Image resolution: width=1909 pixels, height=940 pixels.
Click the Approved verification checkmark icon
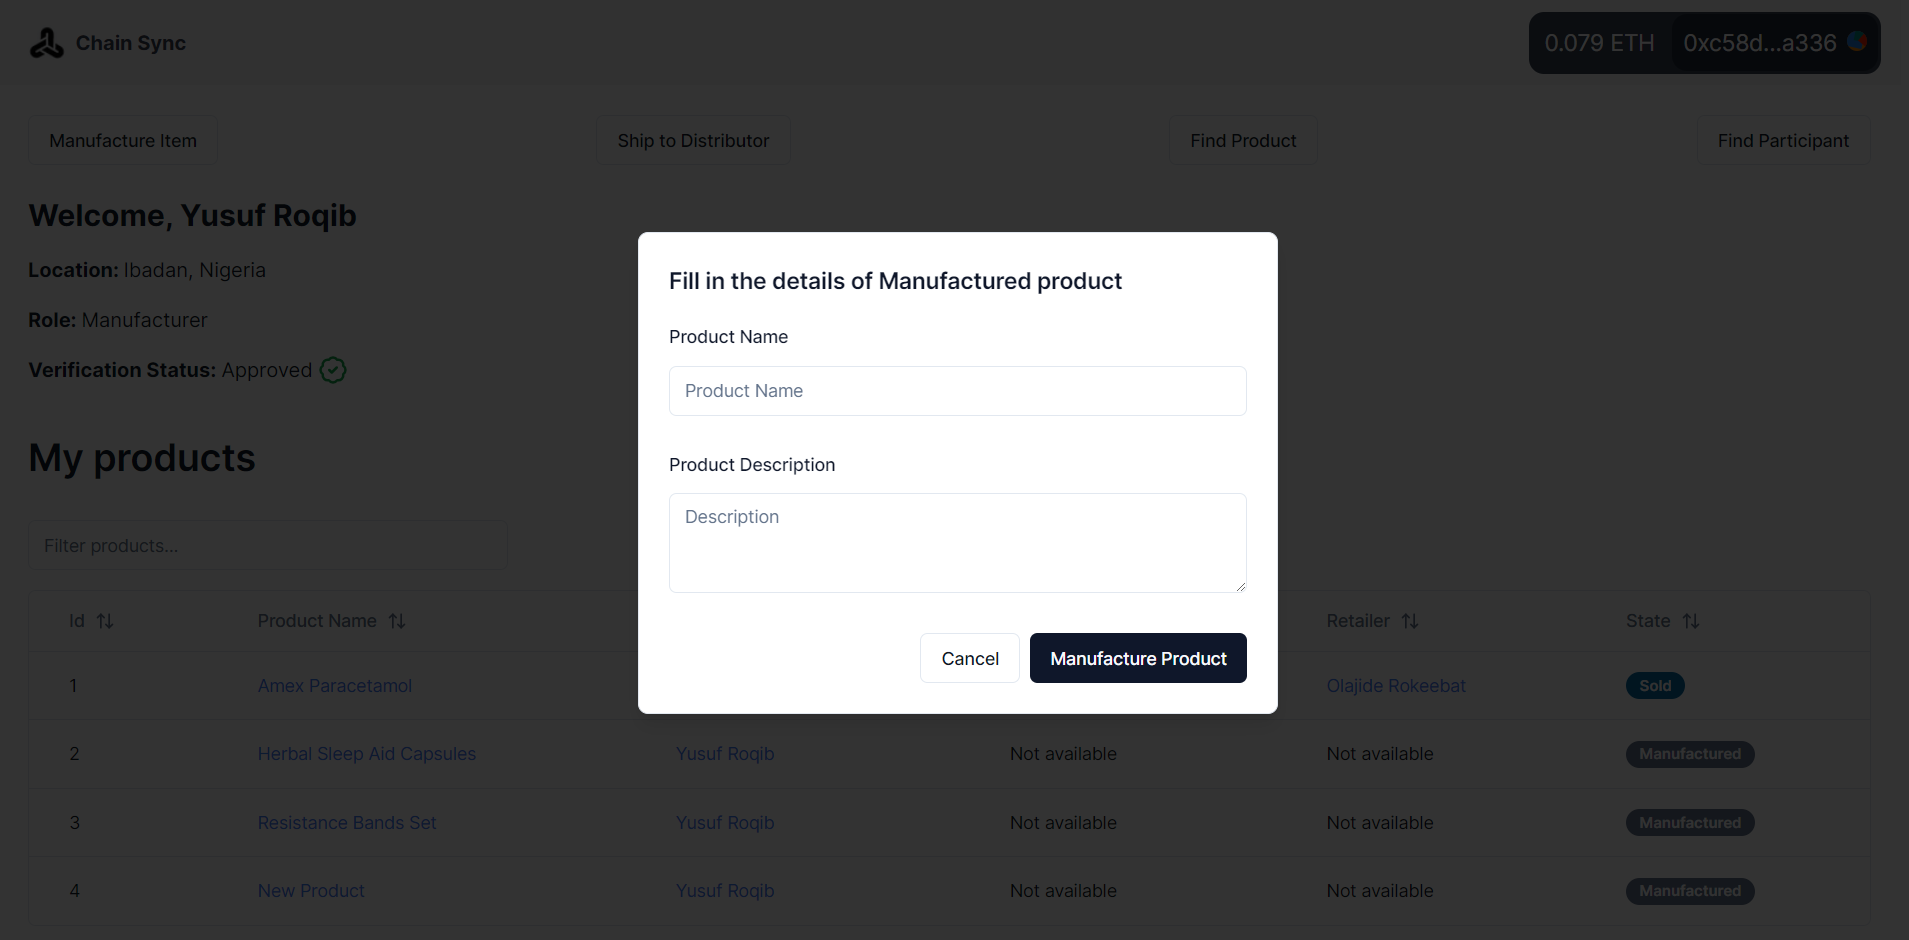pos(333,370)
